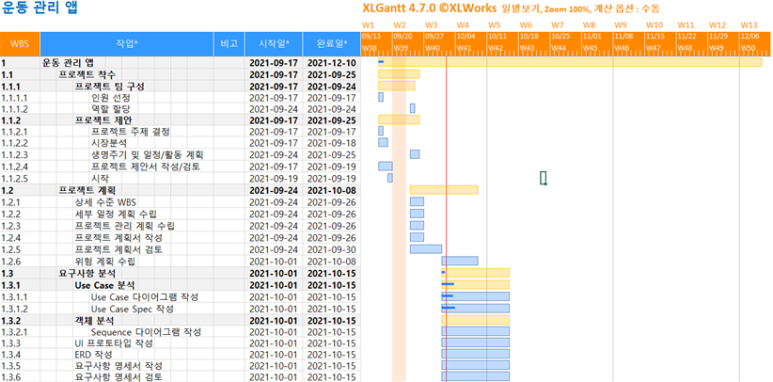Click the WBS column header
Screen dimensions: 773x382
20,44
